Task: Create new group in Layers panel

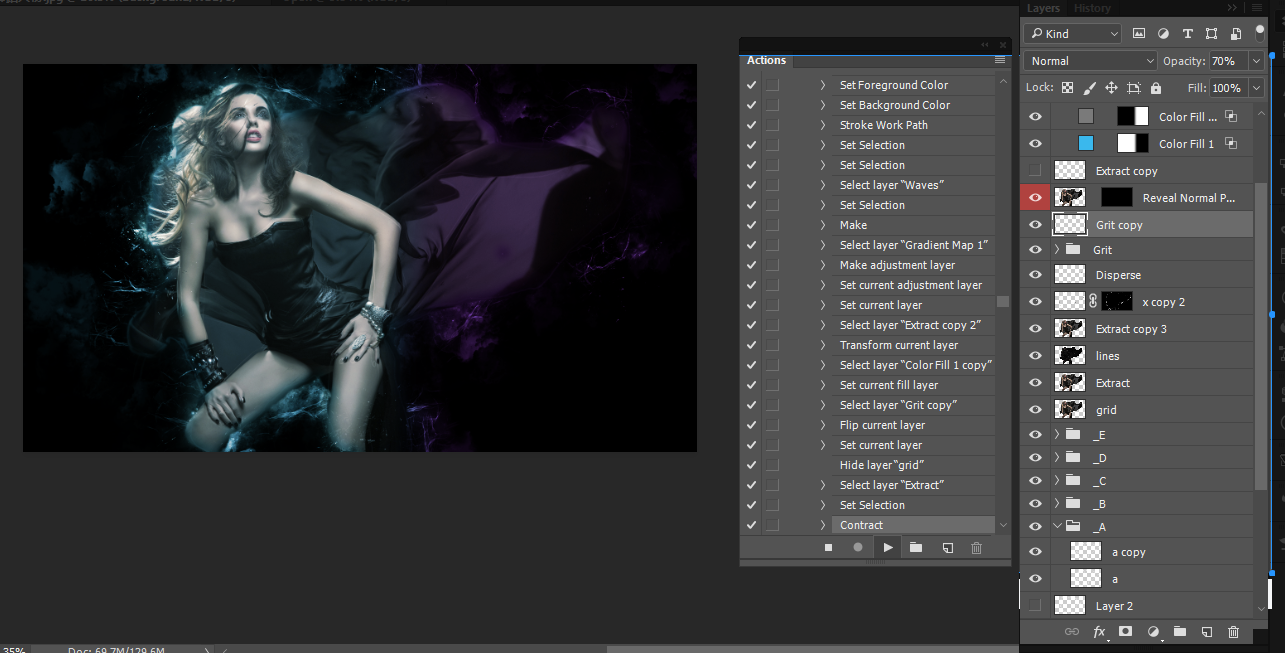Action: pyautogui.click(x=1180, y=632)
